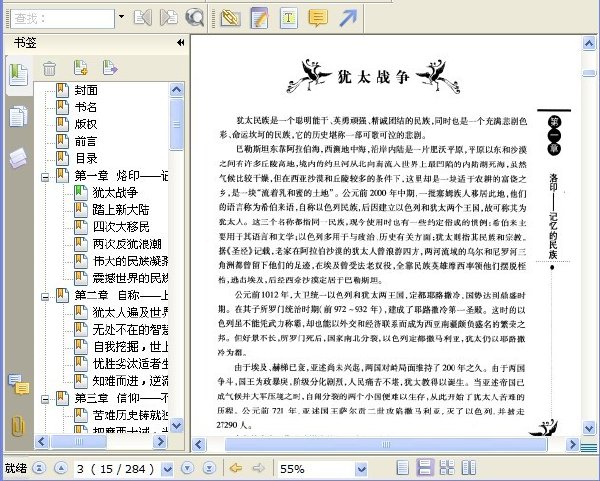600x481 pixels.
Task: Click bookmark list horizontal scroll right arrow
Action: pyautogui.click(x=160, y=442)
